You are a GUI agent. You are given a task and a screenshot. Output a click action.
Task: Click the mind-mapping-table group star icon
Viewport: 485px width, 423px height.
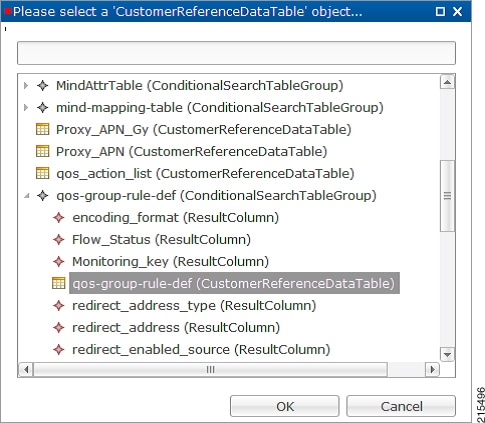pyautogui.click(x=43, y=107)
